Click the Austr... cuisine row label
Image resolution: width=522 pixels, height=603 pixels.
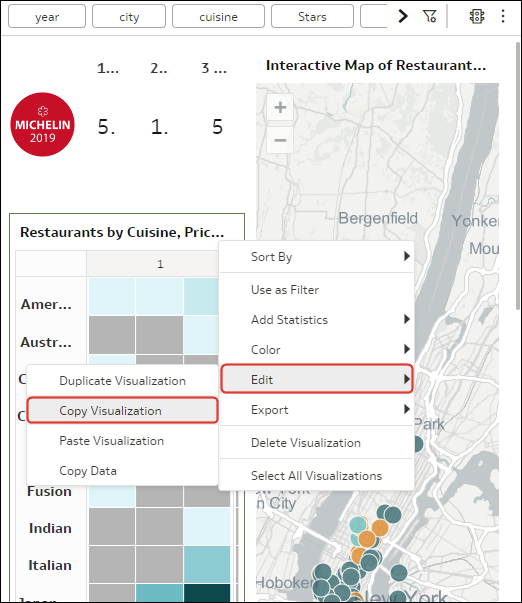tap(46, 342)
